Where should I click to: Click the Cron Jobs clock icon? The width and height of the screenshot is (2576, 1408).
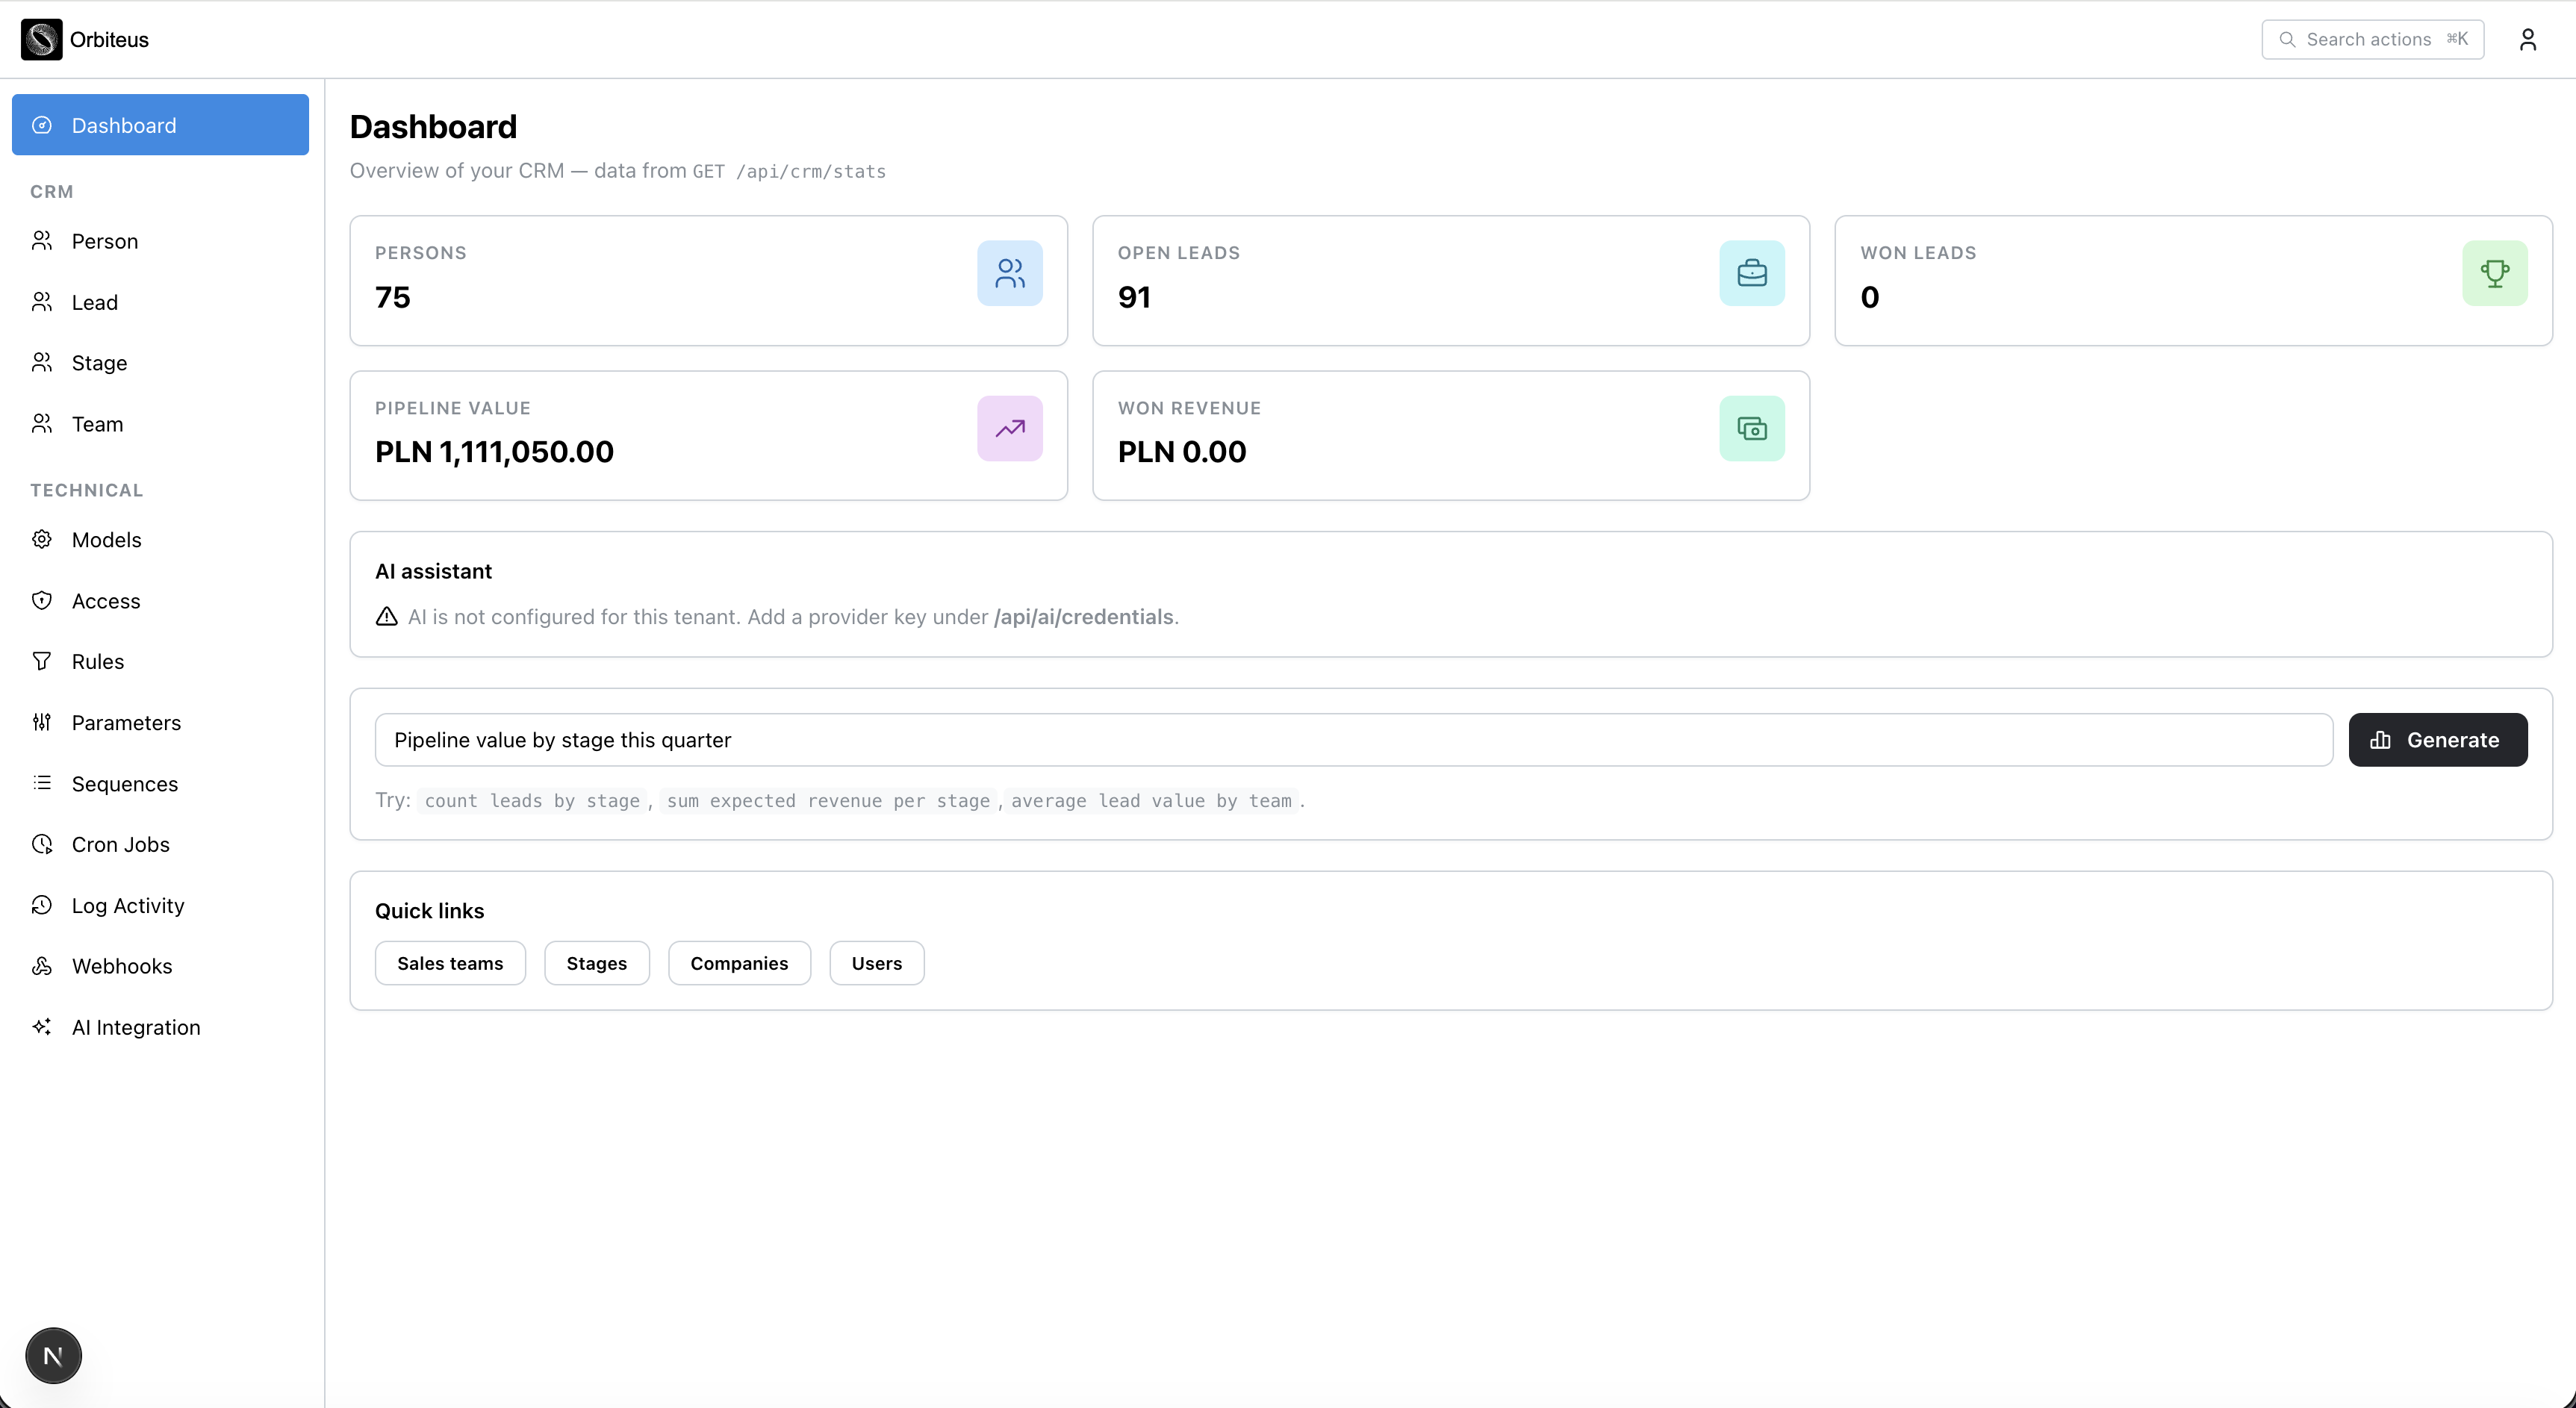[42, 845]
